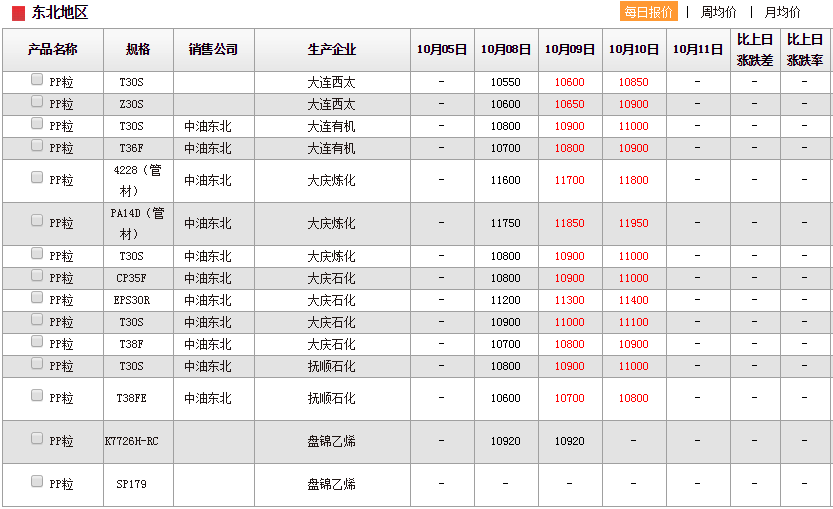Click price 10550 in first row
Viewport: 833px width, 509px height.
pyautogui.click(x=506, y=82)
